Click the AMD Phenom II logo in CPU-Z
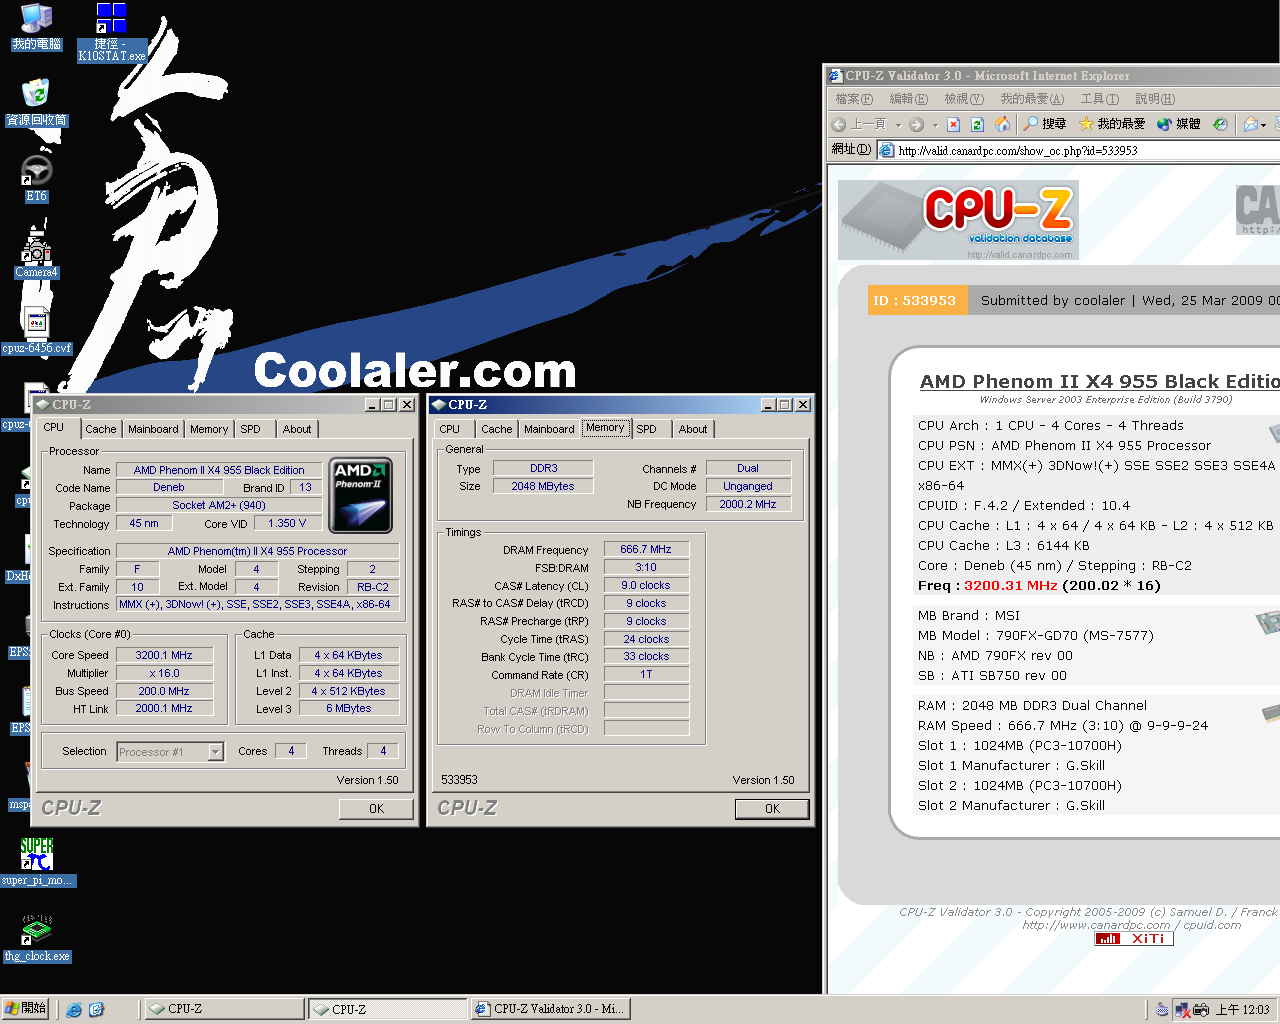This screenshot has height=1024, width=1280. point(360,495)
